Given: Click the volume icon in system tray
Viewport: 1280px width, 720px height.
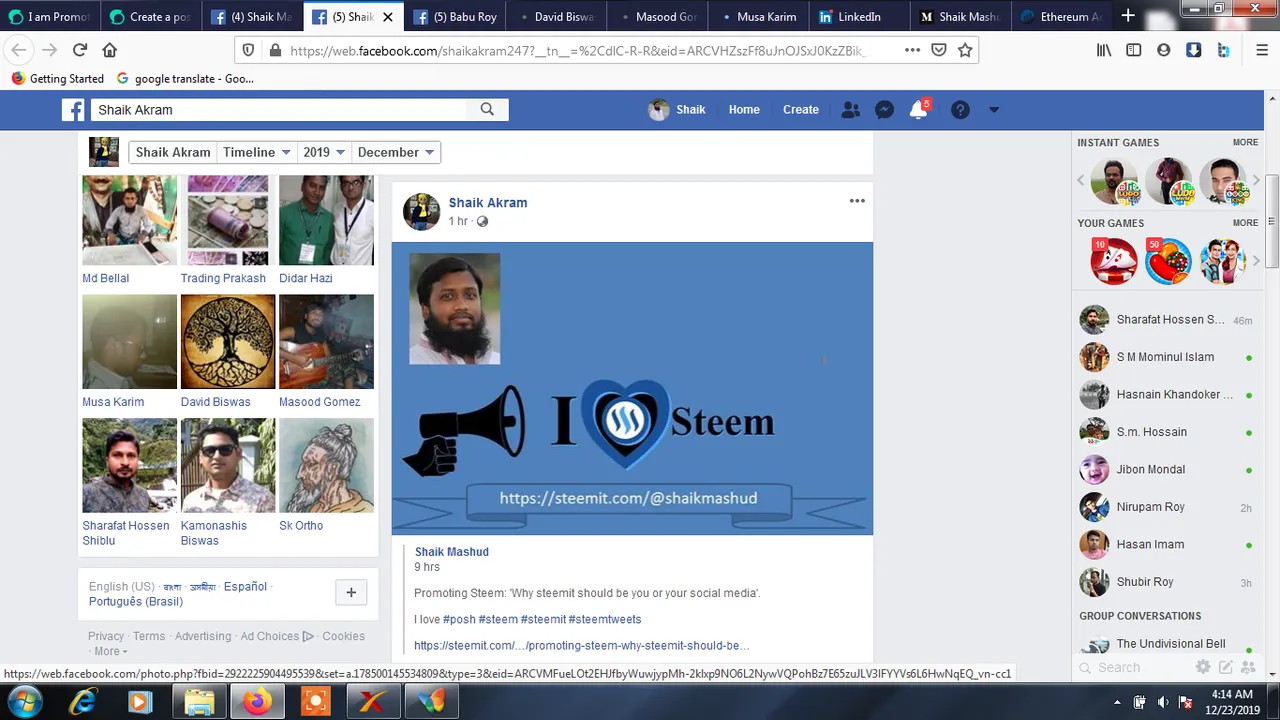Looking at the screenshot, I should 1162,702.
